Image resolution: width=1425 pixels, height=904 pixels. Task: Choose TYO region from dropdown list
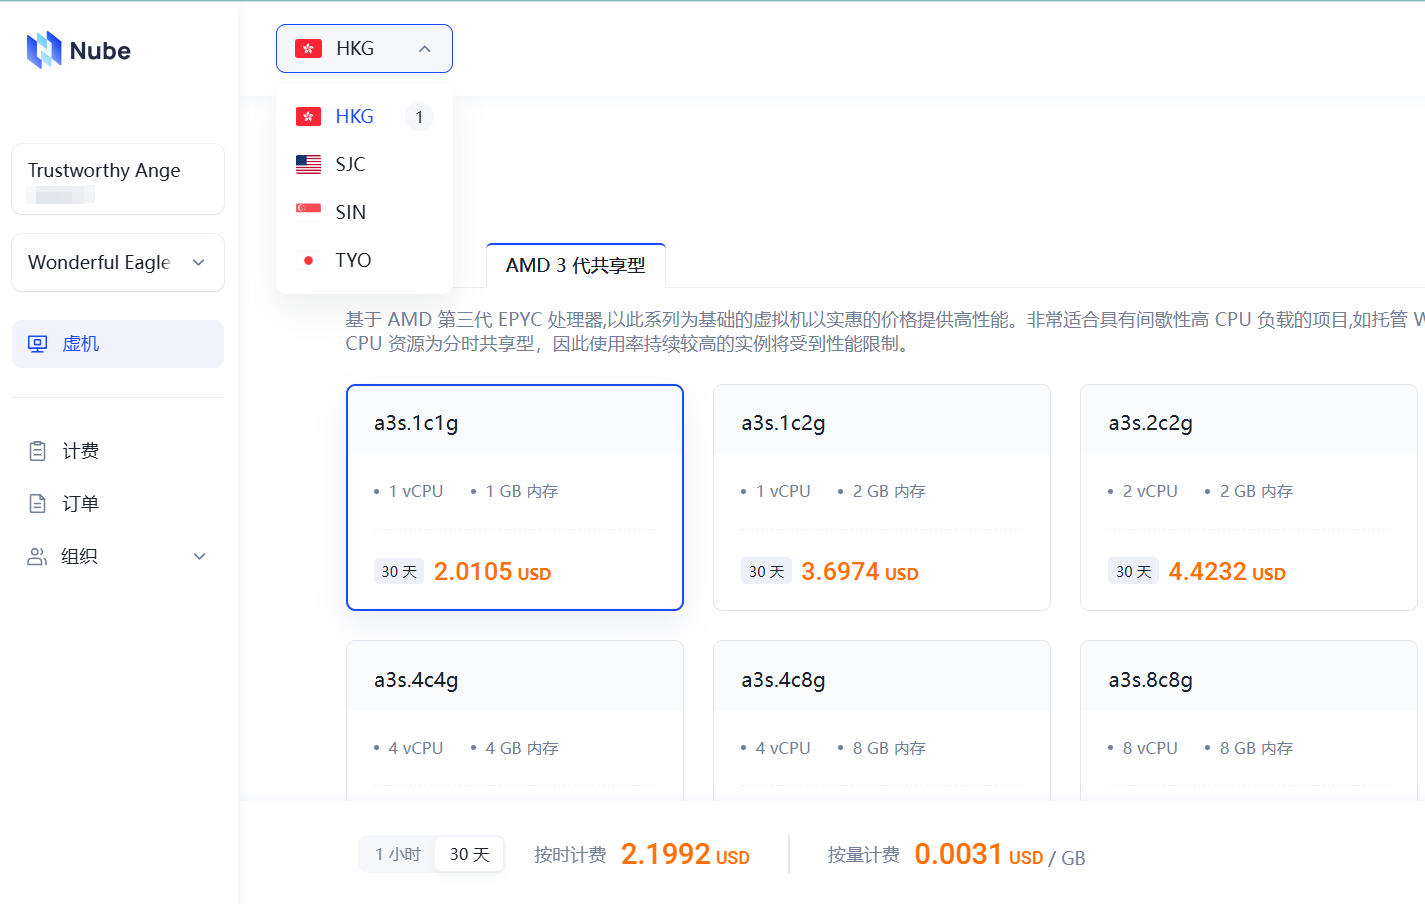click(364, 260)
